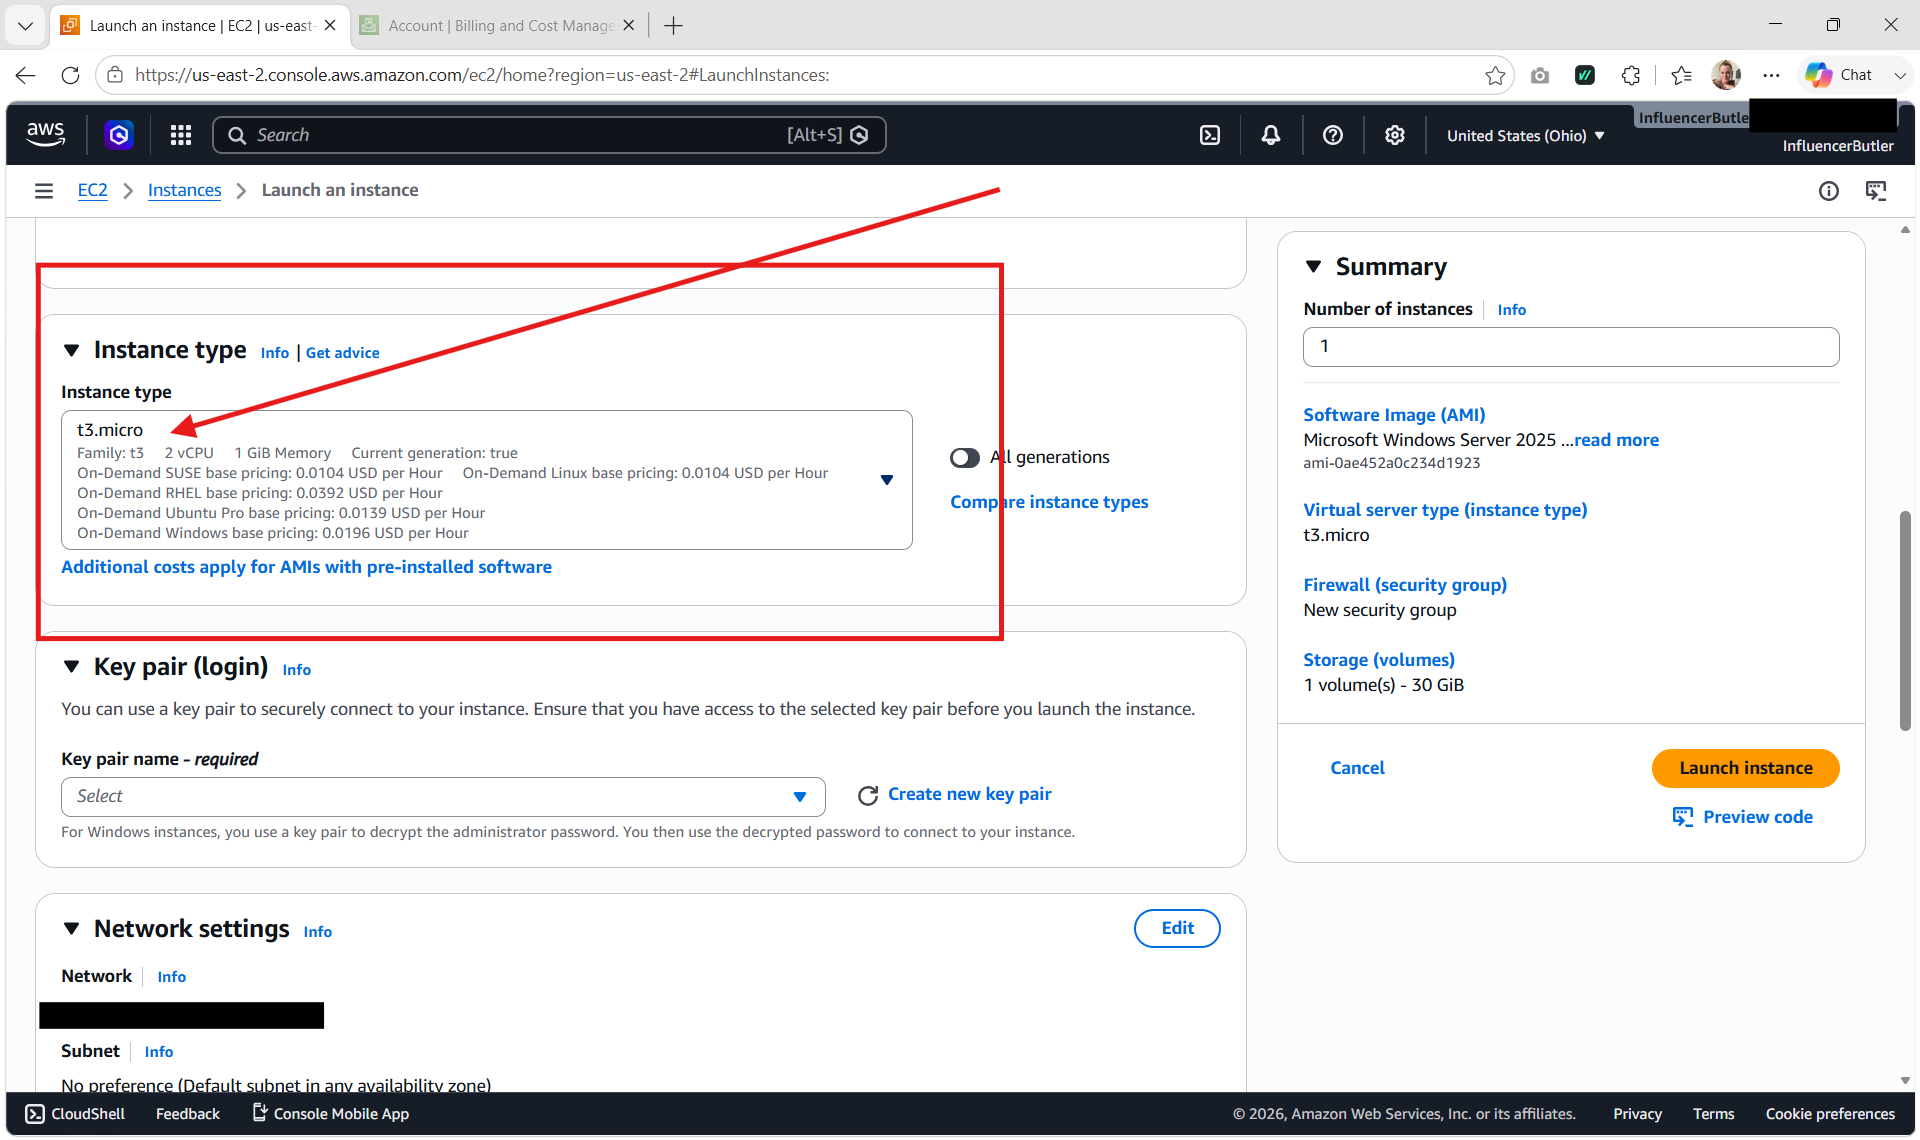Click Cancel in Summary panel
This screenshot has height=1140, width=1920.
click(x=1357, y=768)
